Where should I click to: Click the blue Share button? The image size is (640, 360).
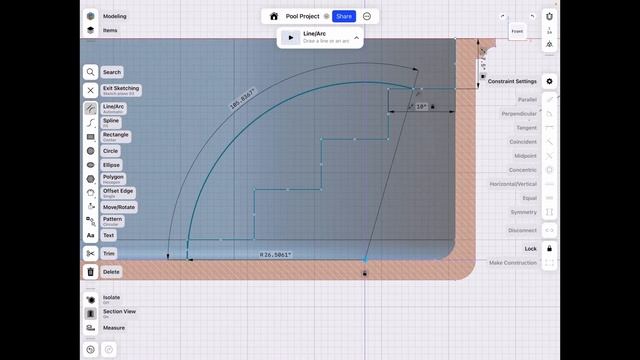point(344,16)
